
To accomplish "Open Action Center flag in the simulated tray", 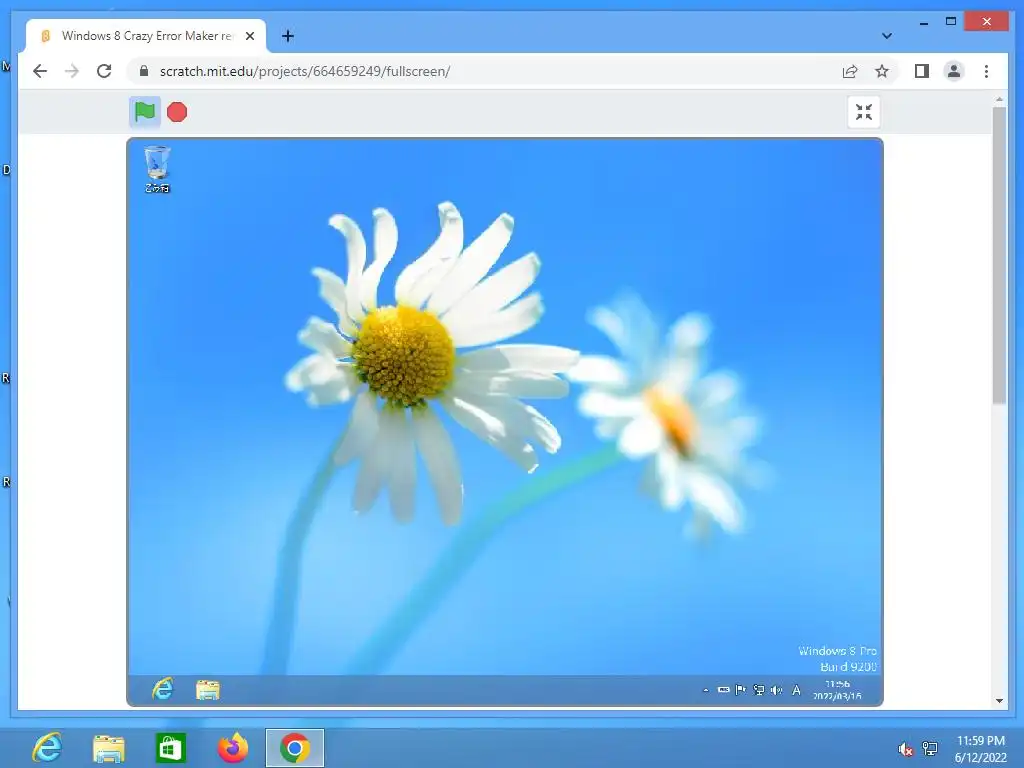I will point(740,690).
